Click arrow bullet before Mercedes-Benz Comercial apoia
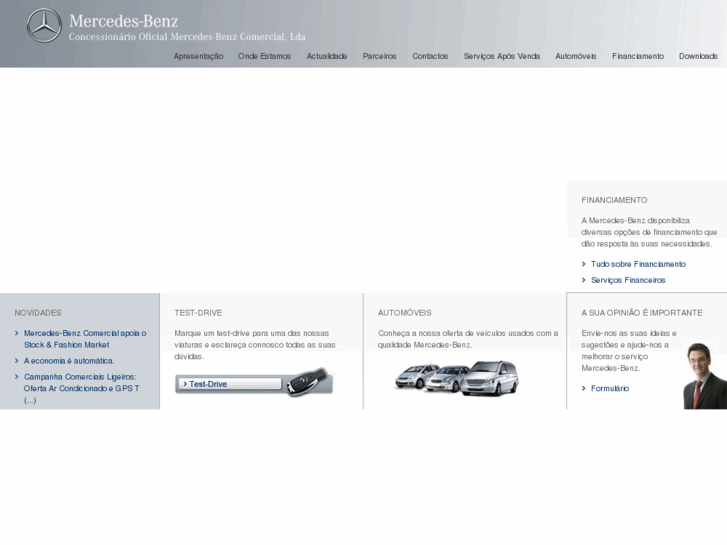 17,333
